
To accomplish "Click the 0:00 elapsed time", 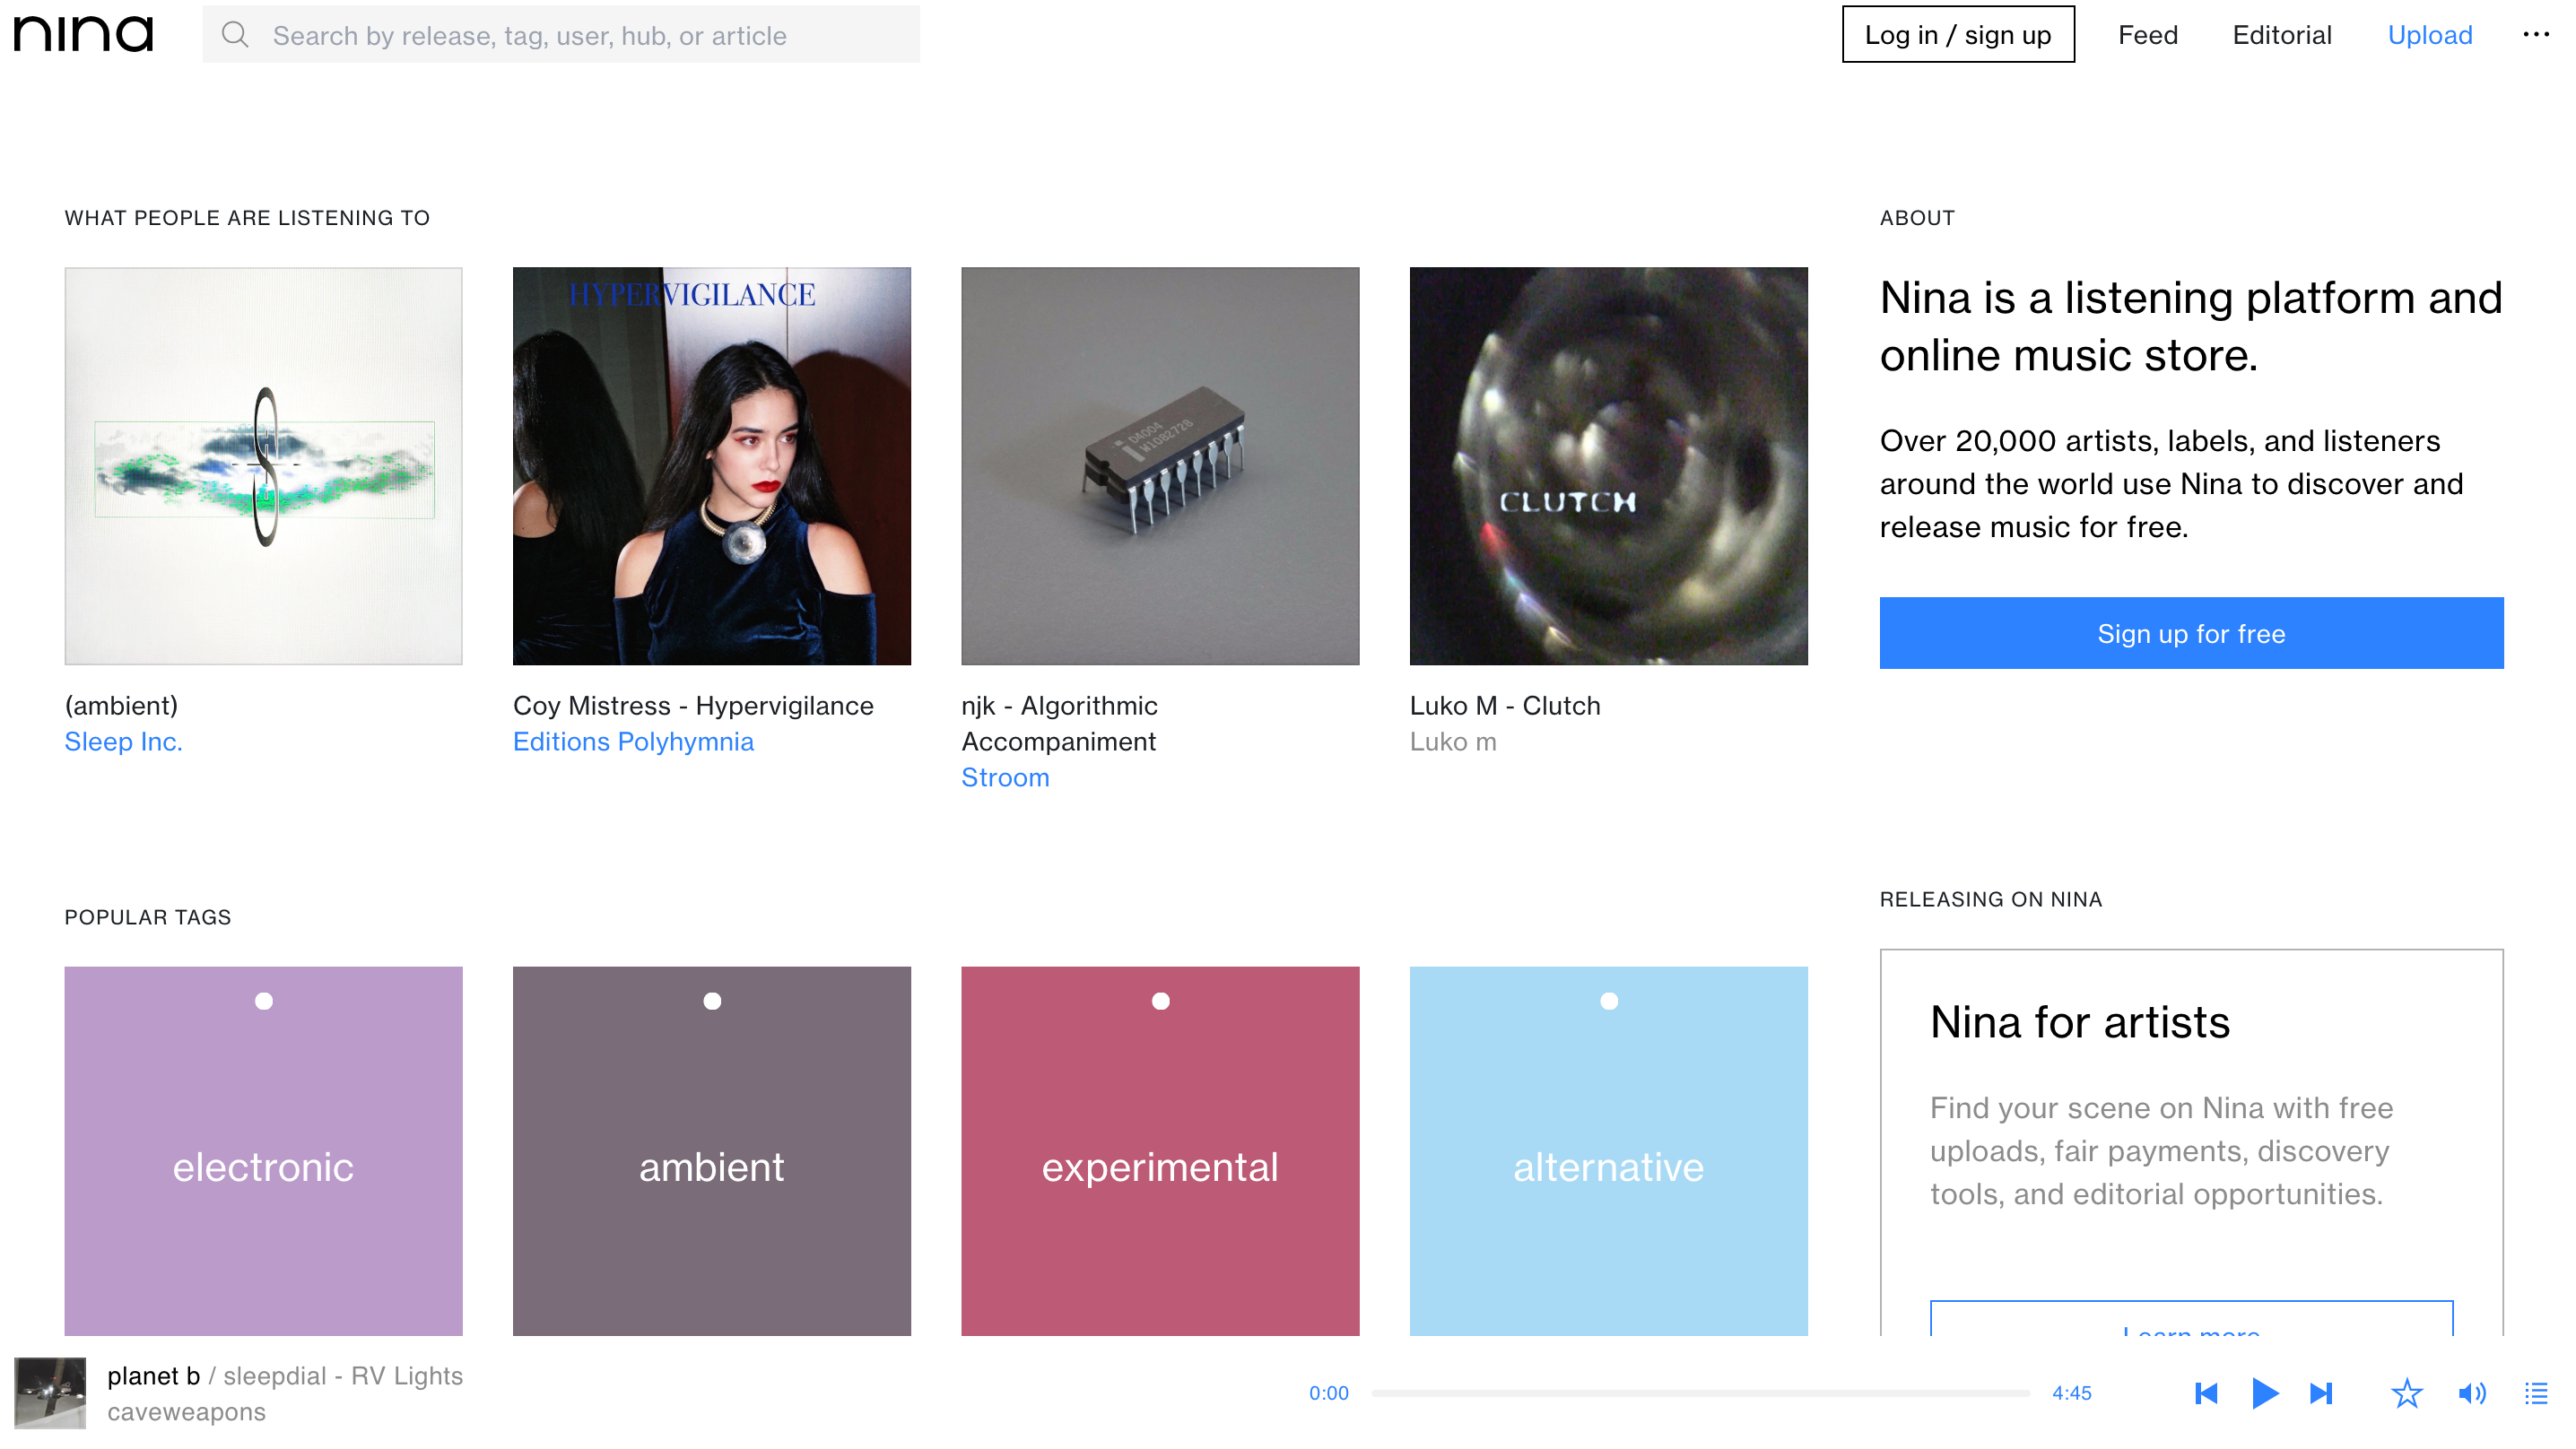I will click(1329, 1393).
